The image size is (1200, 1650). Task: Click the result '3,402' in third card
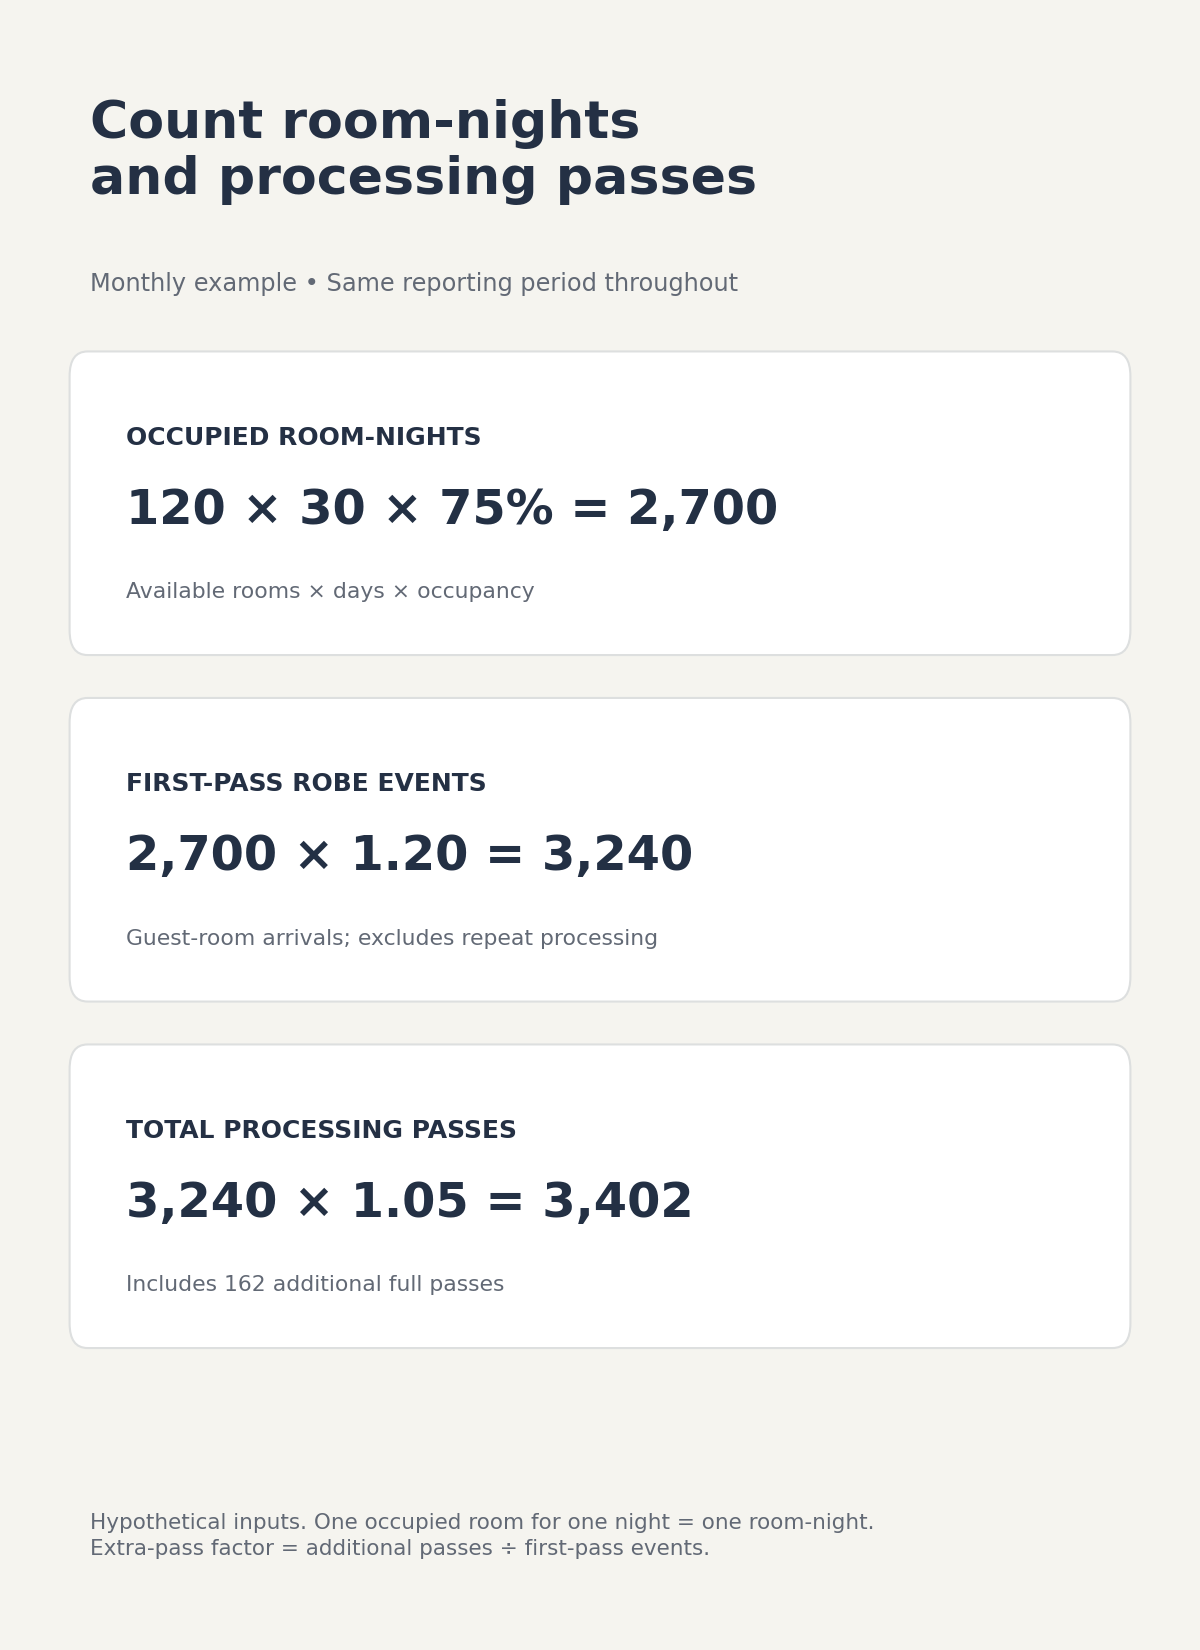[x=617, y=1202]
